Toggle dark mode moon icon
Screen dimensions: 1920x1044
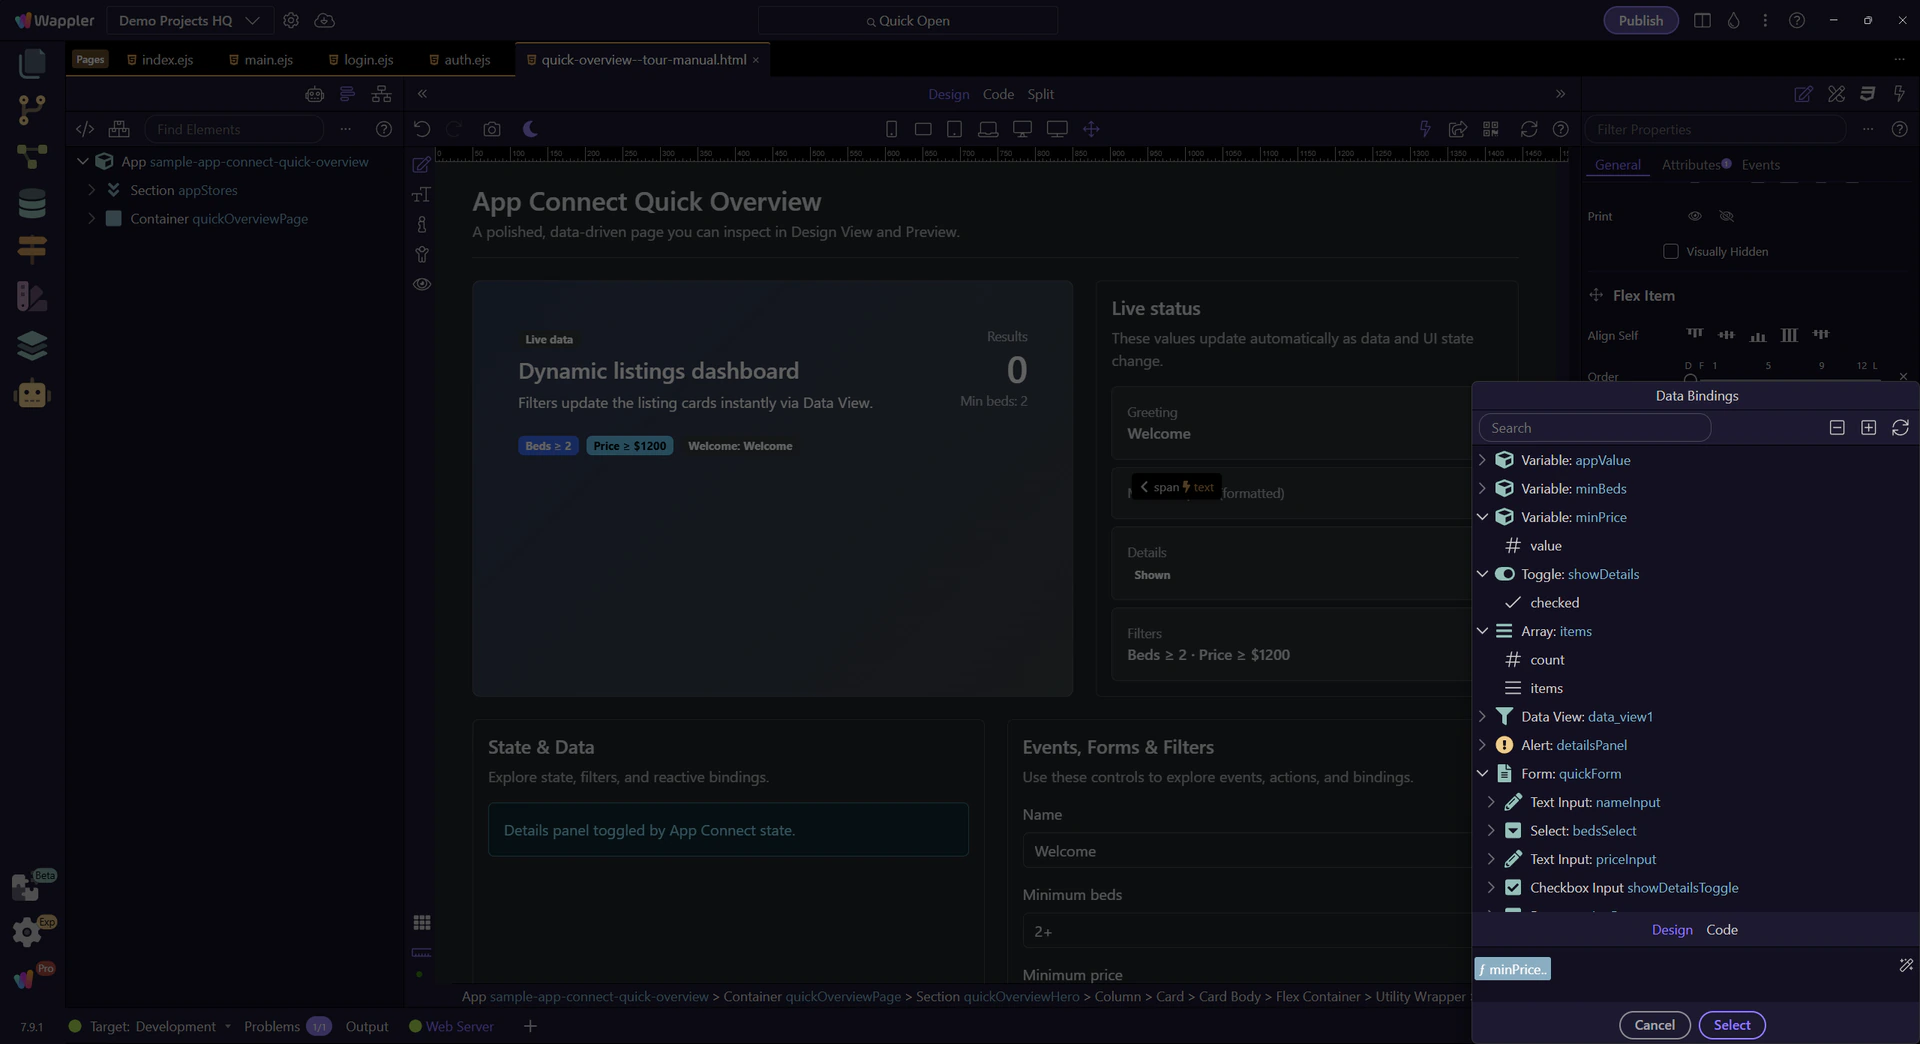[530, 129]
